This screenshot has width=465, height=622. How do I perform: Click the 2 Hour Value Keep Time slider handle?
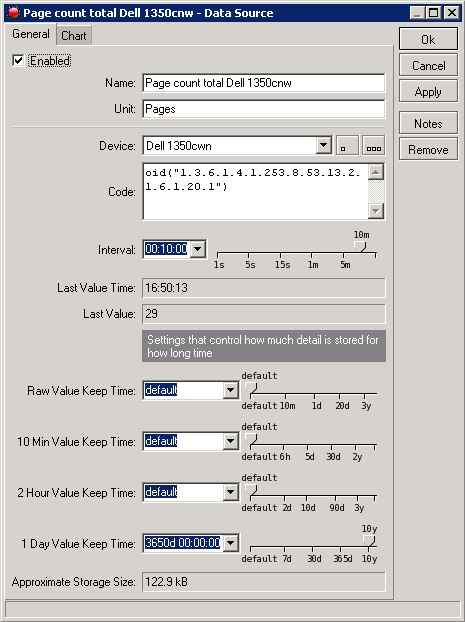tap(251, 490)
